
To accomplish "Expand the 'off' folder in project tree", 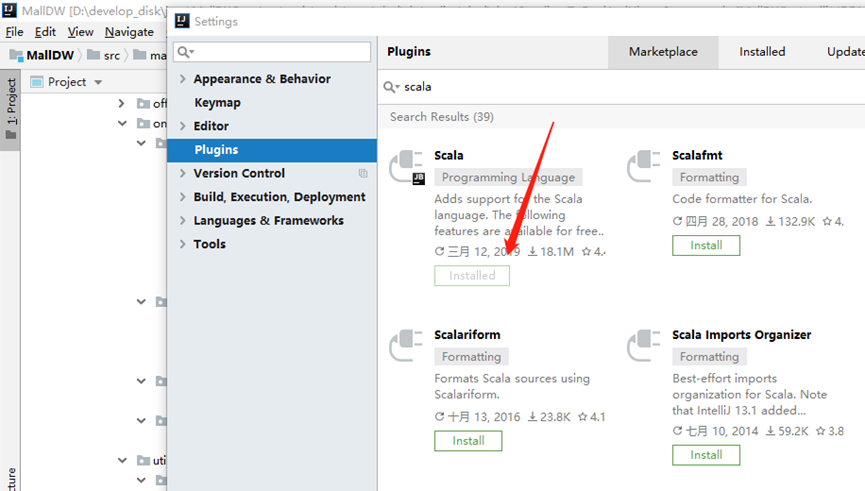I will click(x=122, y=103).
